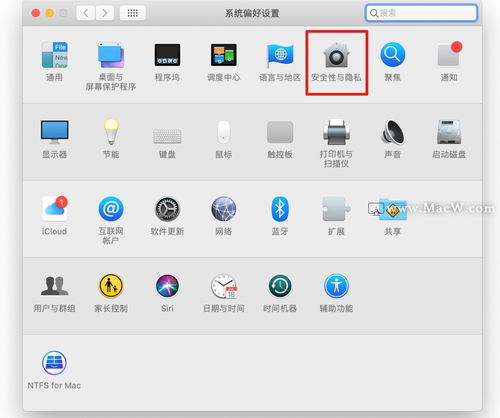
Task: Open the 通知 notifications pane
Action: click(449, 62)
